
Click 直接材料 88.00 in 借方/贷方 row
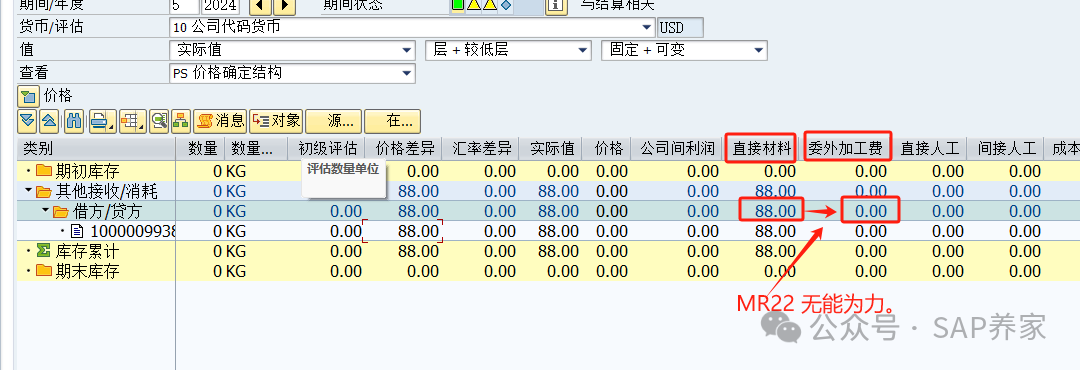coord(776,211)
